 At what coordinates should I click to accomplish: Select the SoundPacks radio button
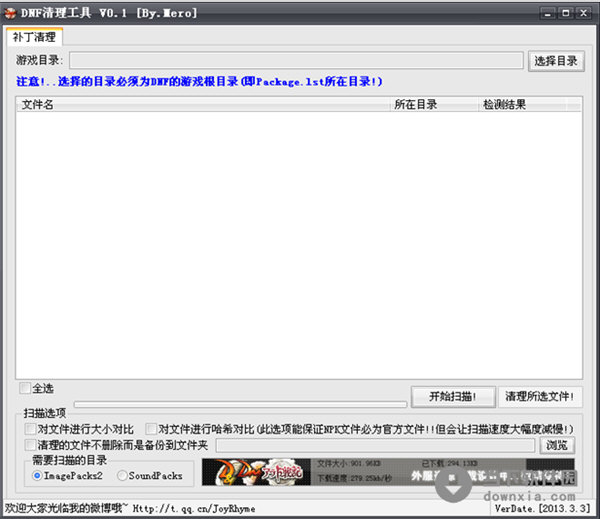122,475
